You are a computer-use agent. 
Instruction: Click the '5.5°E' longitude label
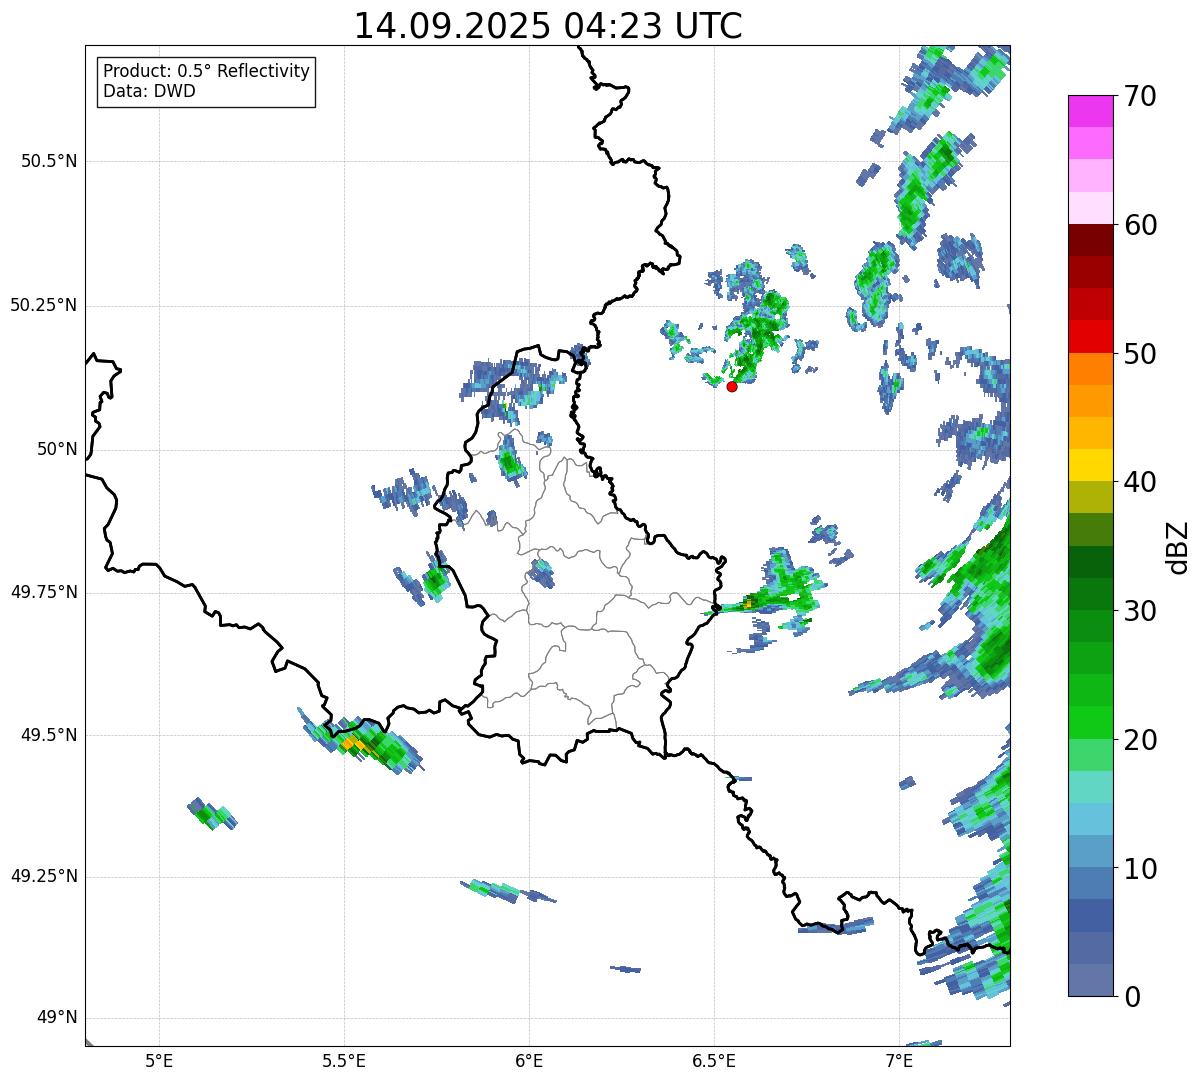[x=344, y=1060]
